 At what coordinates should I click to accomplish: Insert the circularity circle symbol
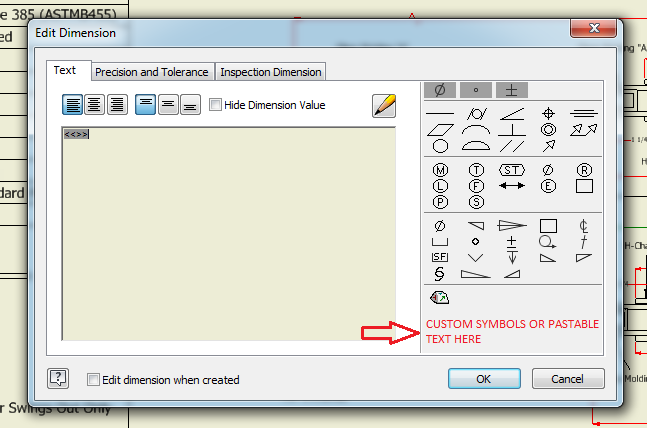point(440,146)
